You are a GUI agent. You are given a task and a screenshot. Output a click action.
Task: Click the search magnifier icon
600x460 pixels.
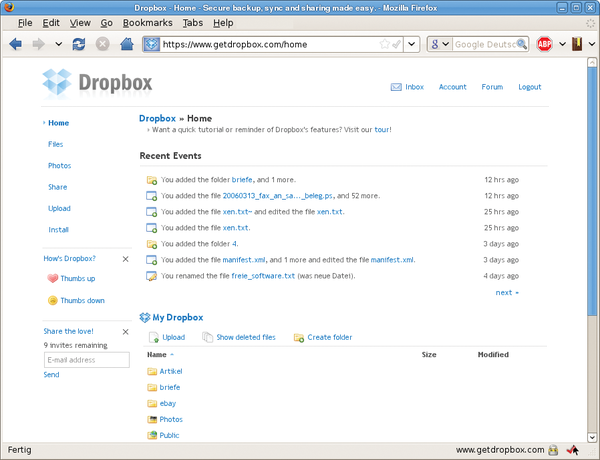tap(522, 44)
